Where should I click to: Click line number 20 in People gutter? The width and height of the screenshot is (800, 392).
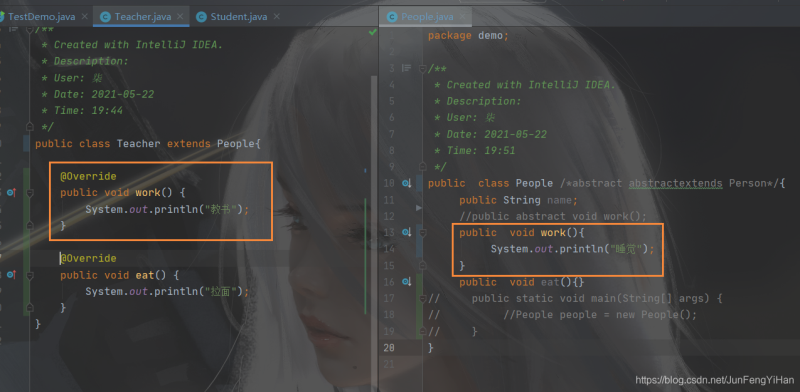tap(389, 348)
